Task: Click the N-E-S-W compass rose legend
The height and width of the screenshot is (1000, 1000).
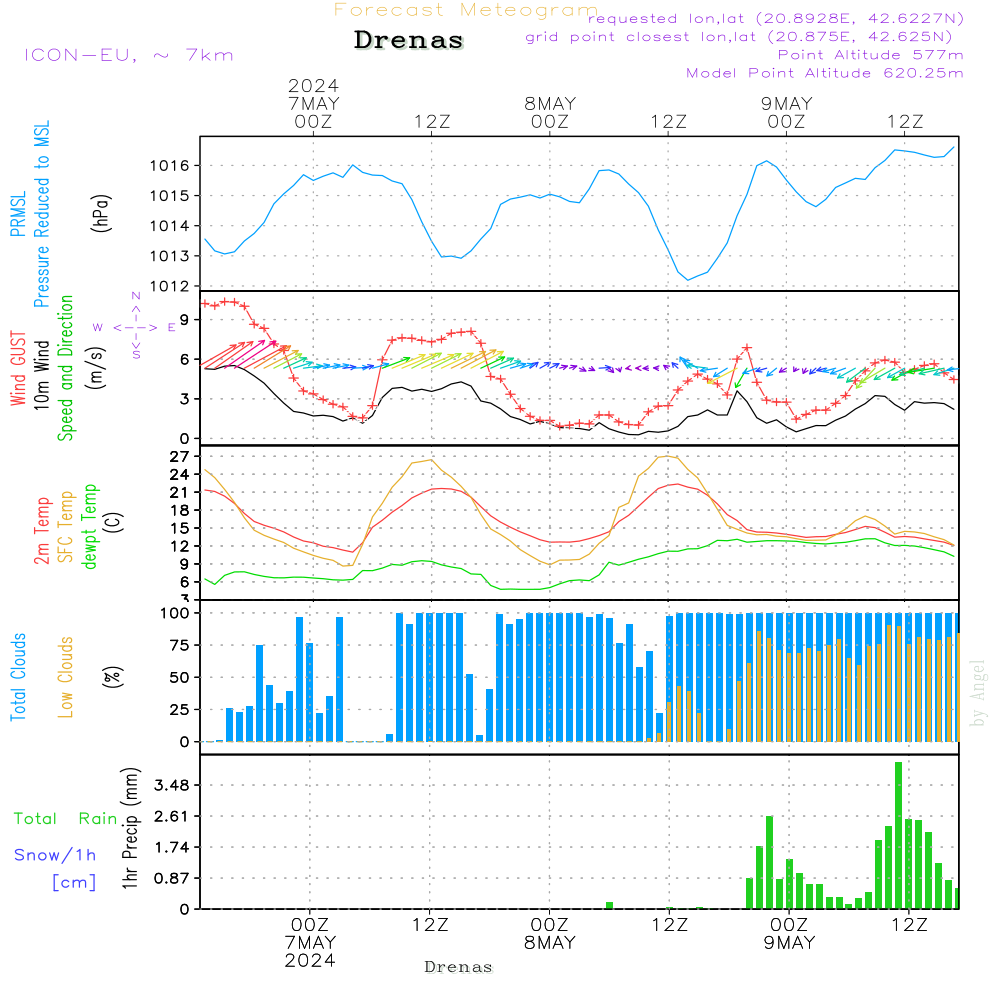Action: [136, 327]
